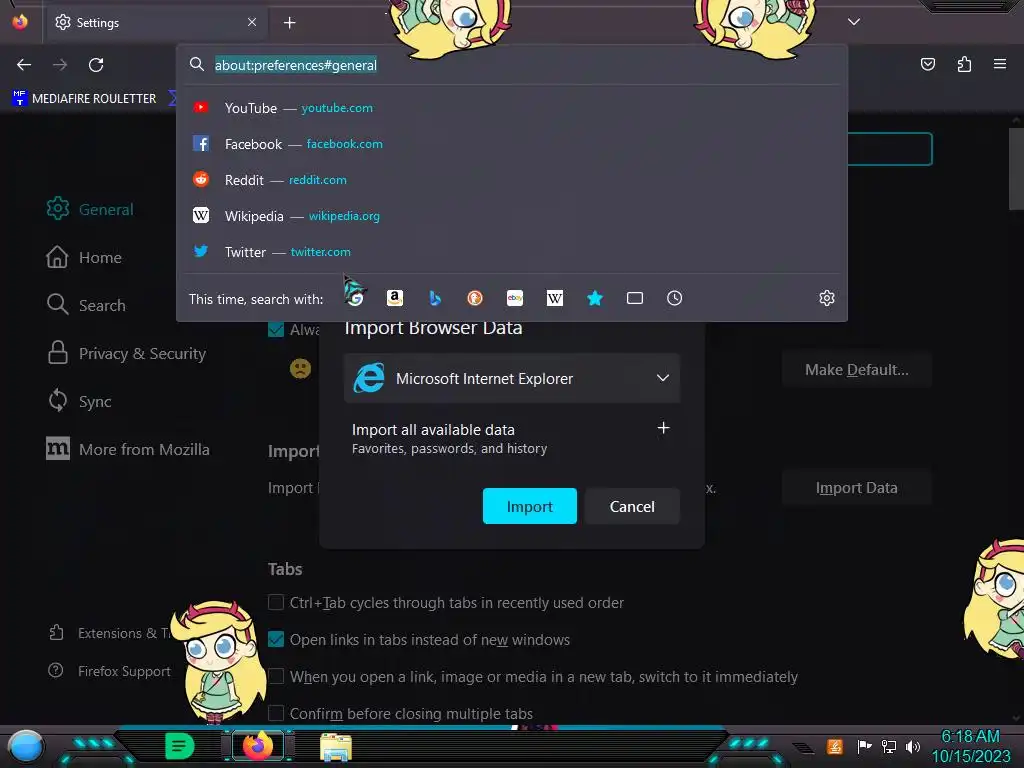Image resolution: width=1024 pixels, height=768 pixels.
Task: Search history via clock icon
Action: pos(675,298)
